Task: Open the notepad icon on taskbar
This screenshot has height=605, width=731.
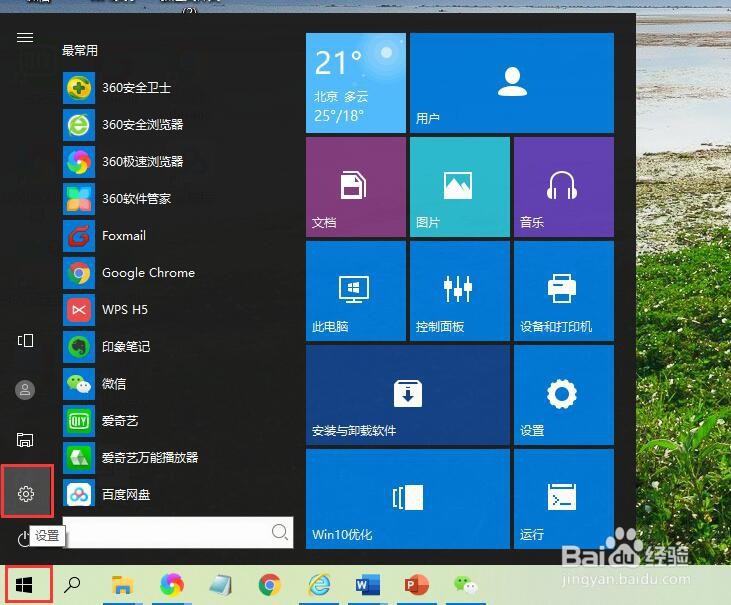Action: coord(221,585)
